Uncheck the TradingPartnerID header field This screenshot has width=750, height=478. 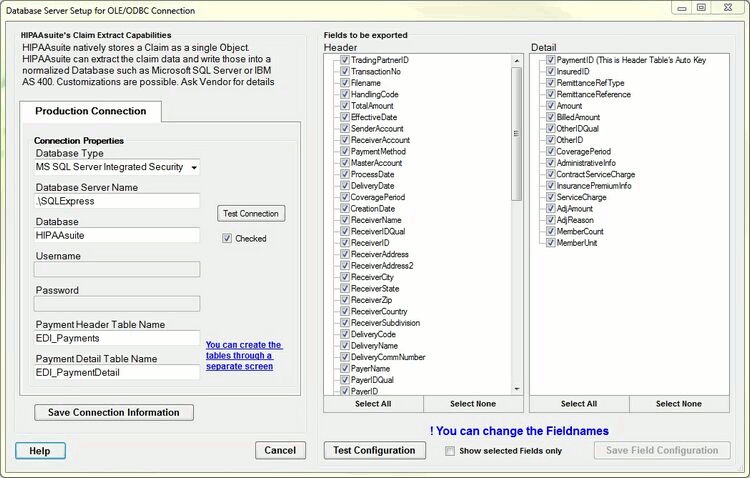coord(345,60)
